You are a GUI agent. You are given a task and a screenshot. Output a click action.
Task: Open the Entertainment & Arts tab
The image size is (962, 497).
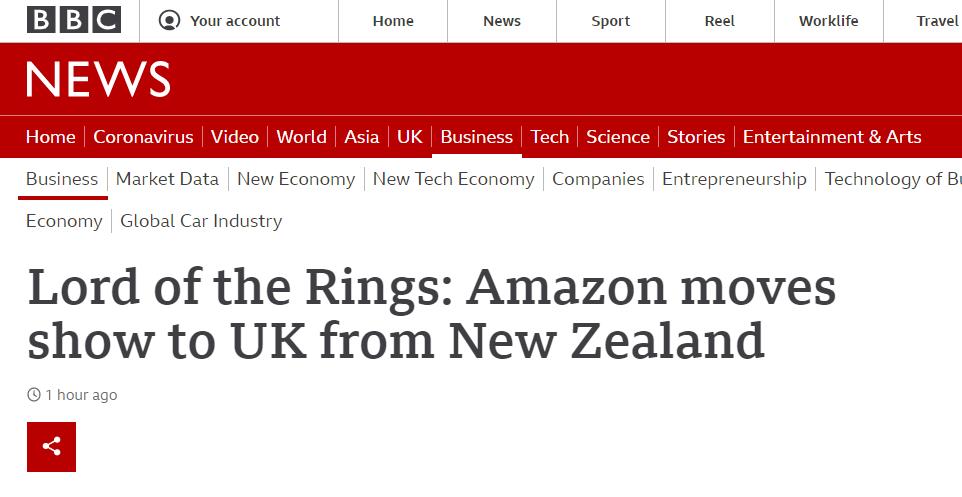(x=832, y=137)
